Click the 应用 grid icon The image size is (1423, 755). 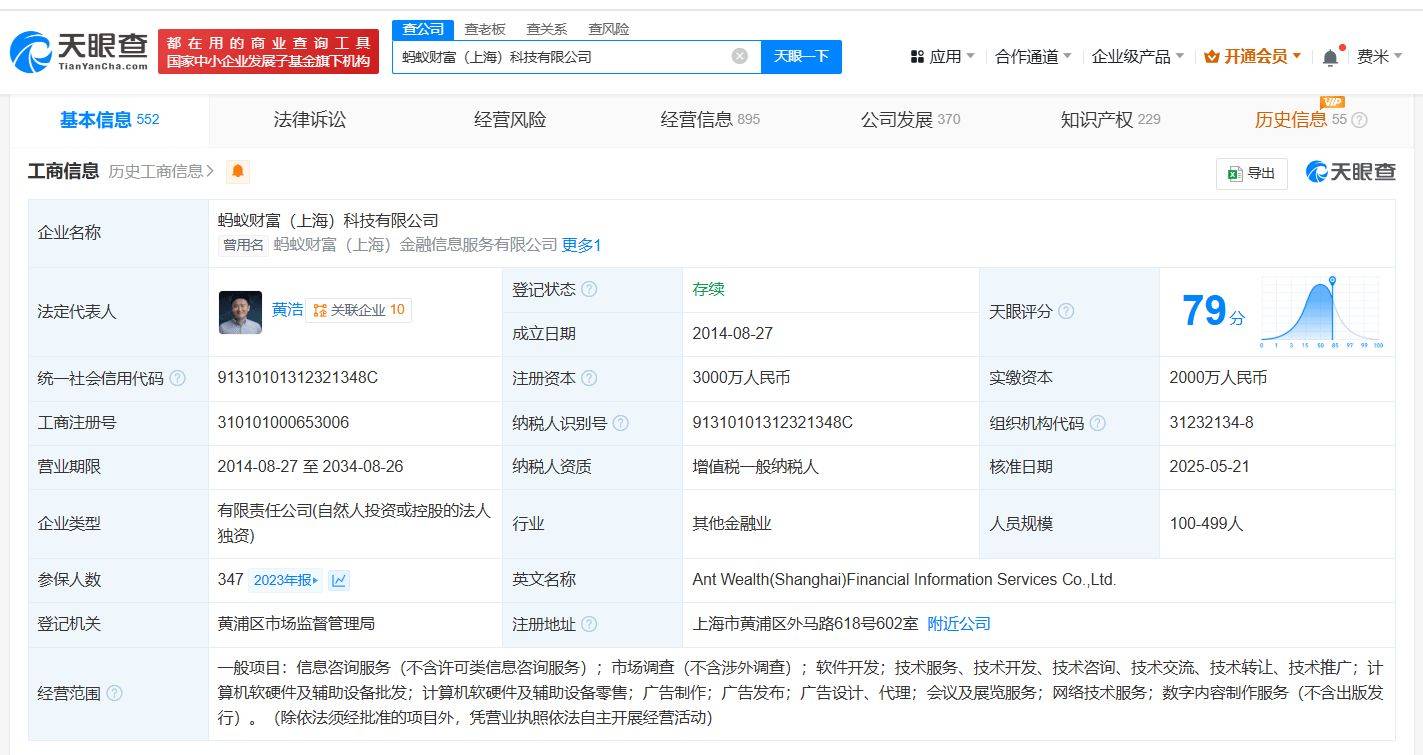tap(917, 57)
